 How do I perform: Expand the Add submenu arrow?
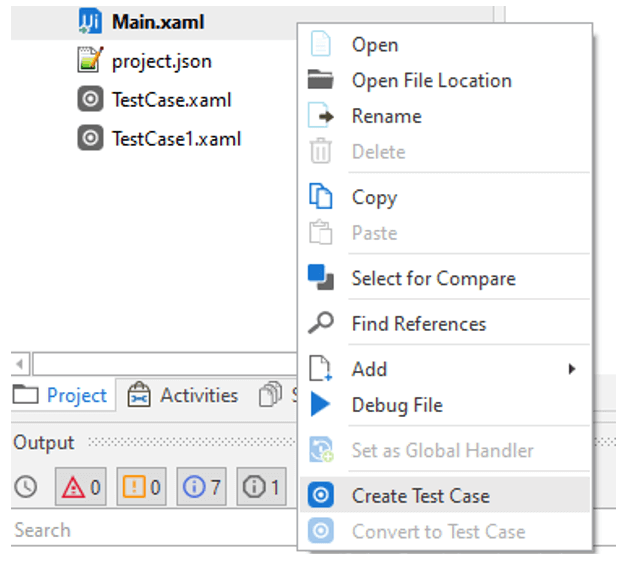point(572,369)
